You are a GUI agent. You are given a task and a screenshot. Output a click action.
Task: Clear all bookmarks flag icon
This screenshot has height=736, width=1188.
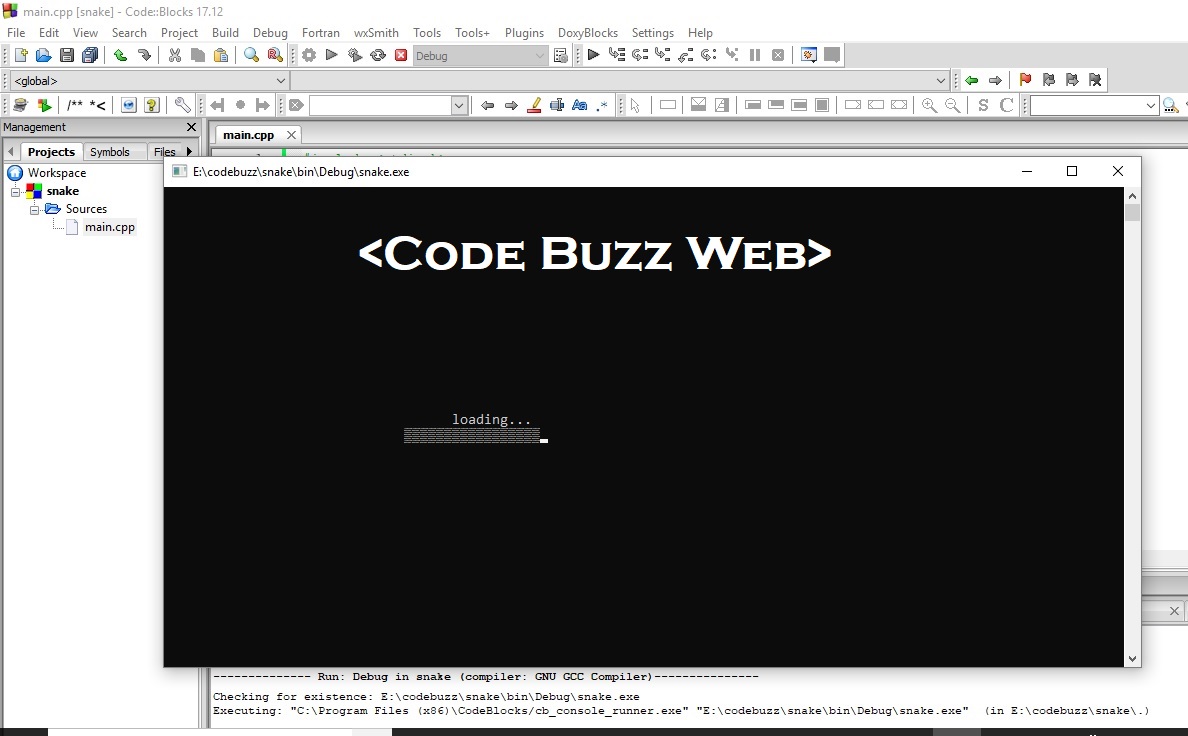pyautogui.click(x=1095, y=80)
